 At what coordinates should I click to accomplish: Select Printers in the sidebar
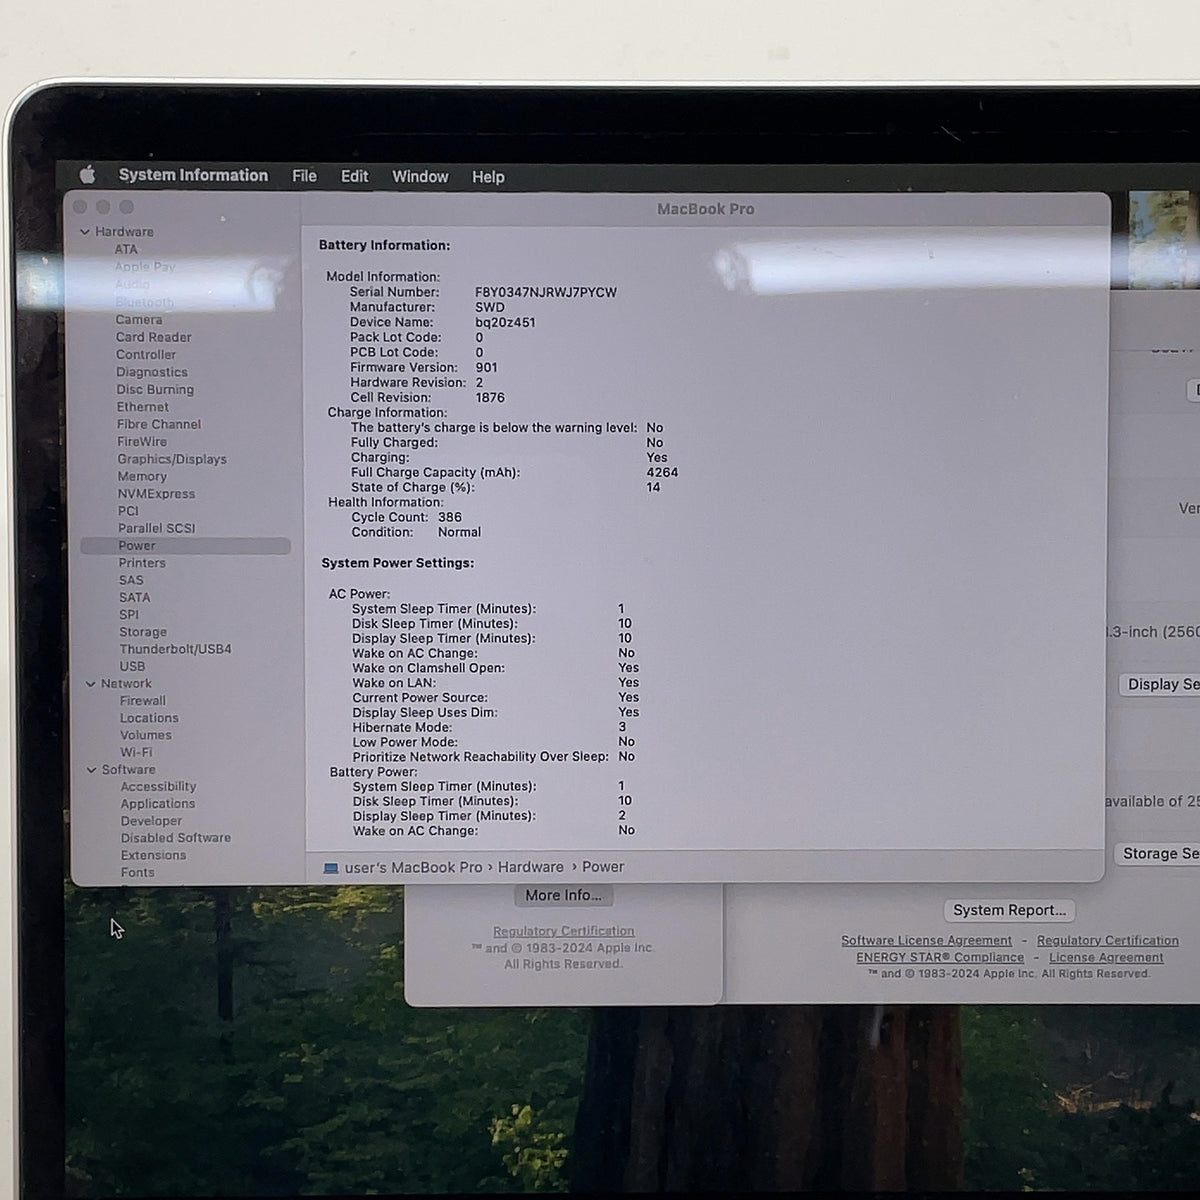click(142, 563)
